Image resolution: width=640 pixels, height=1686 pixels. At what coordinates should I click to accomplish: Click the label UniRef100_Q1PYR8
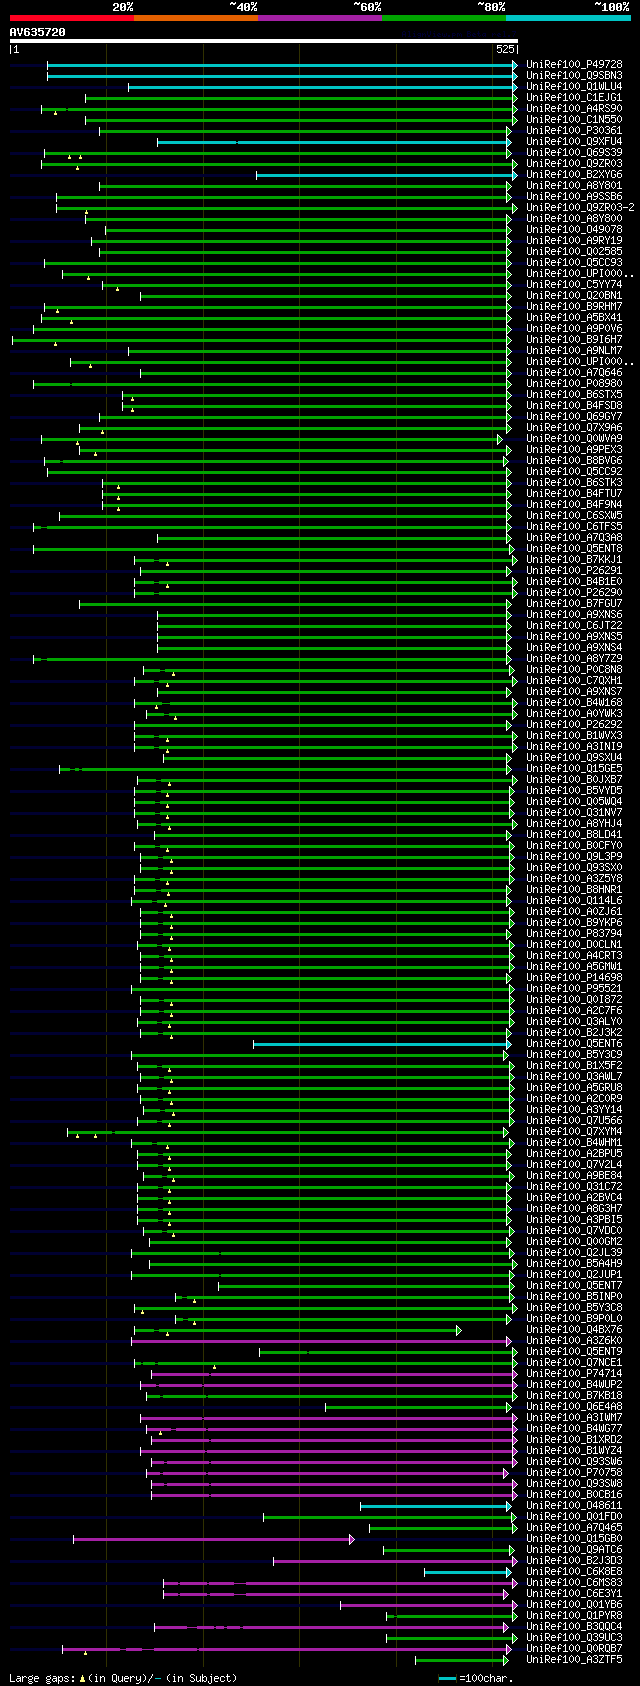574,1615
